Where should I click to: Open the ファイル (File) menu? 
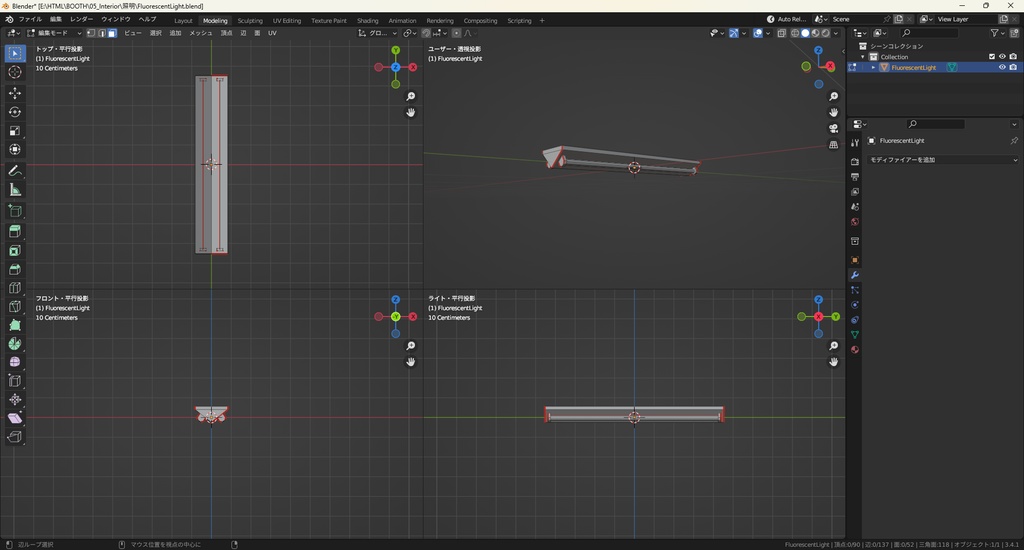(x=30, y=19)
